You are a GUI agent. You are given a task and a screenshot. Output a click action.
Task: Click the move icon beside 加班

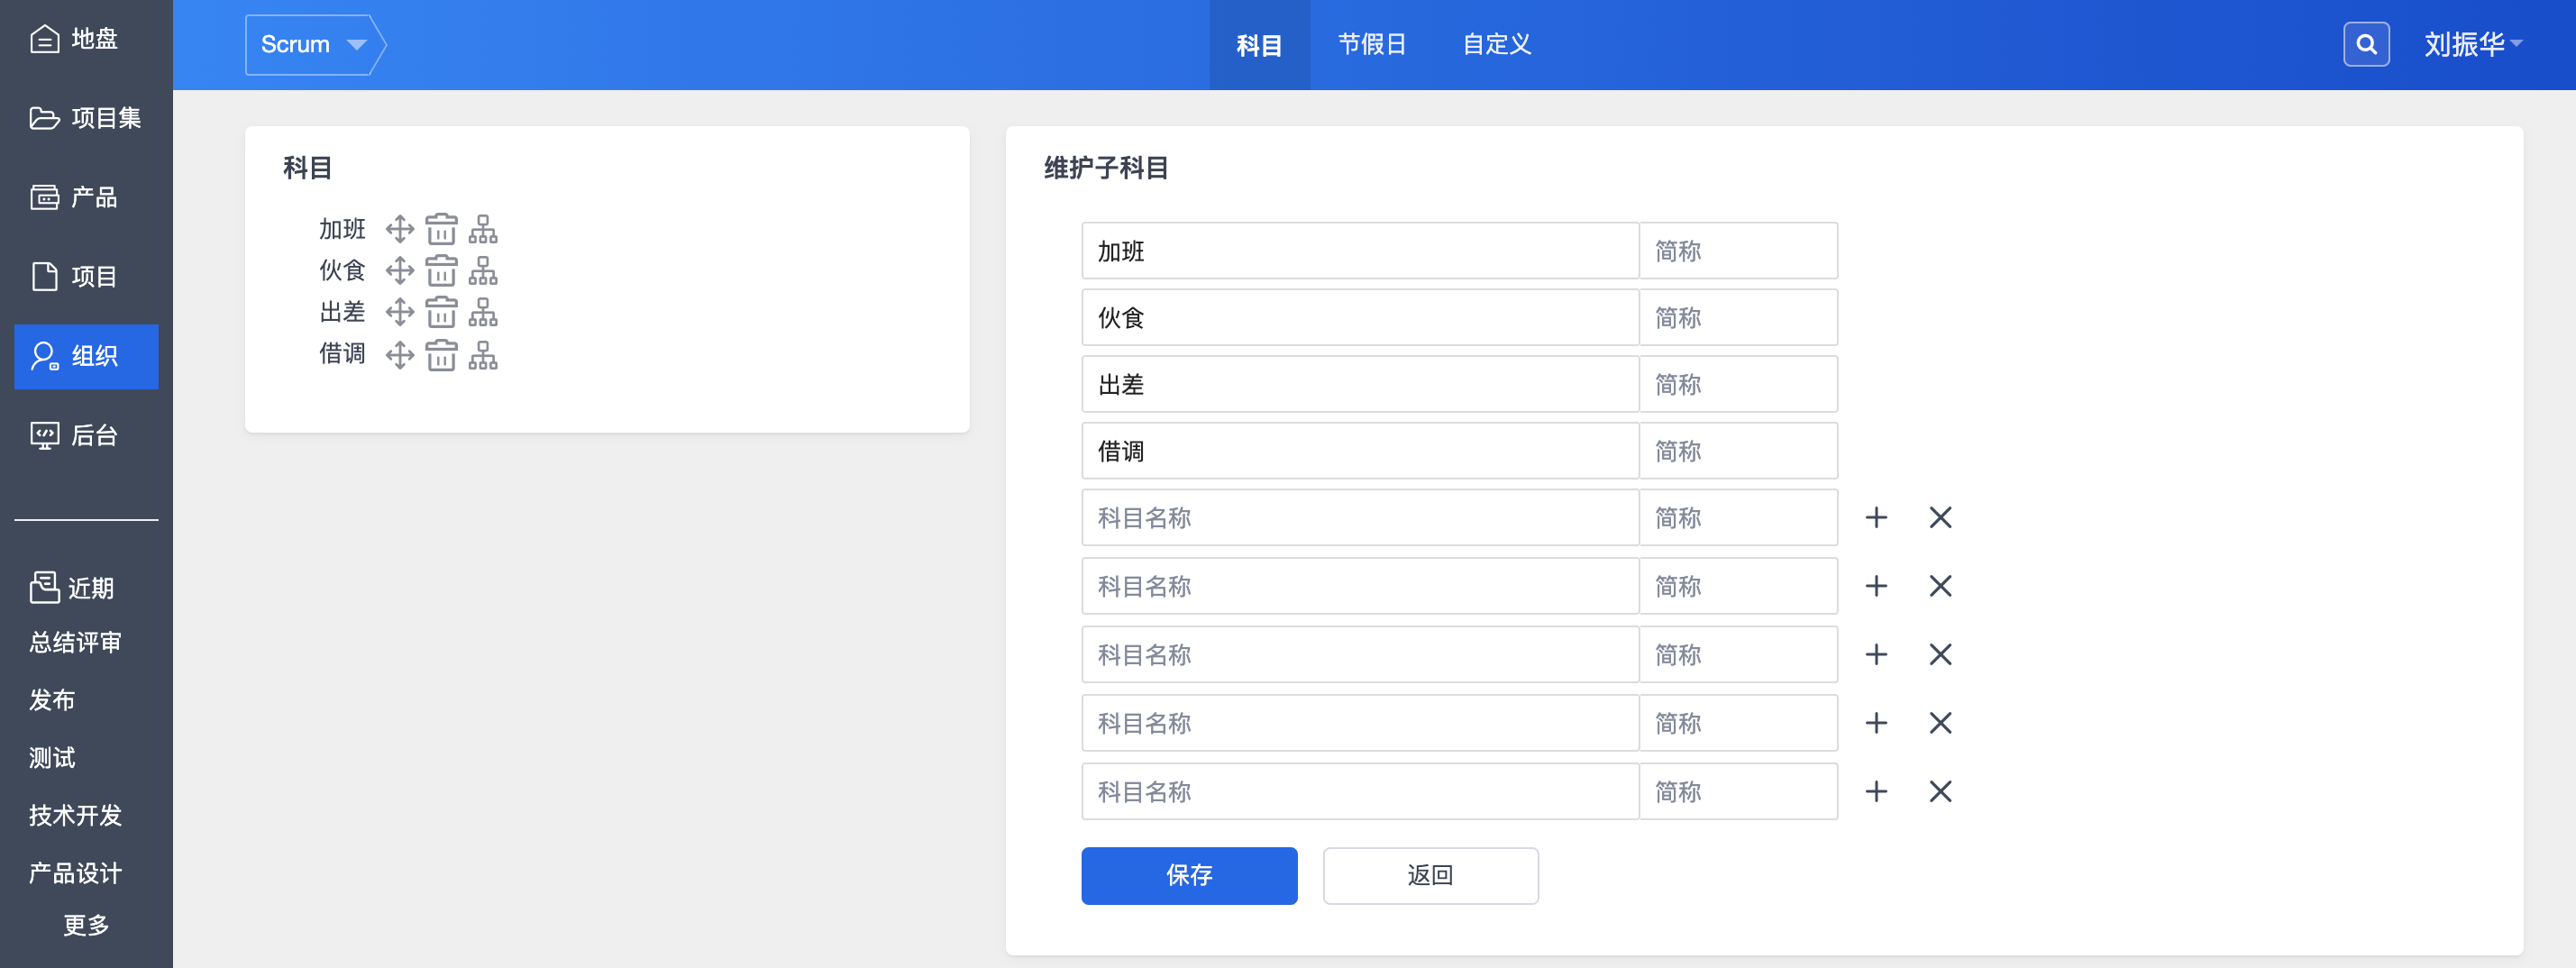(399, 229)
